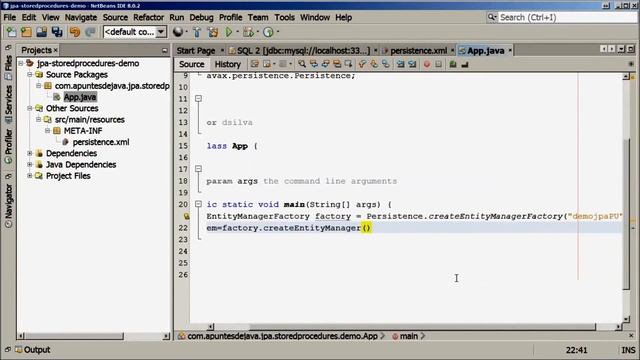640x360 pixels.
Task: Click the Clean and Build icon
Action: click(x=213, y=32)
